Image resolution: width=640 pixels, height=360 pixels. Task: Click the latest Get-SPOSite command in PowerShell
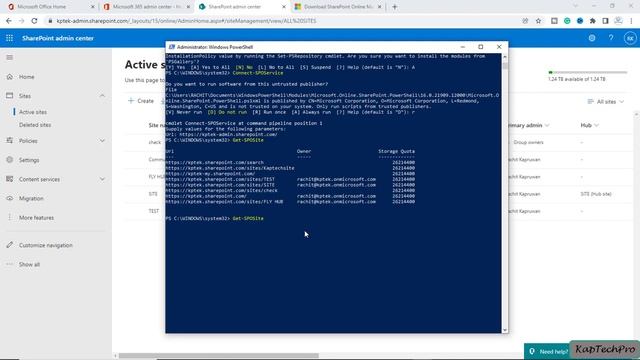tap(248, 218)
